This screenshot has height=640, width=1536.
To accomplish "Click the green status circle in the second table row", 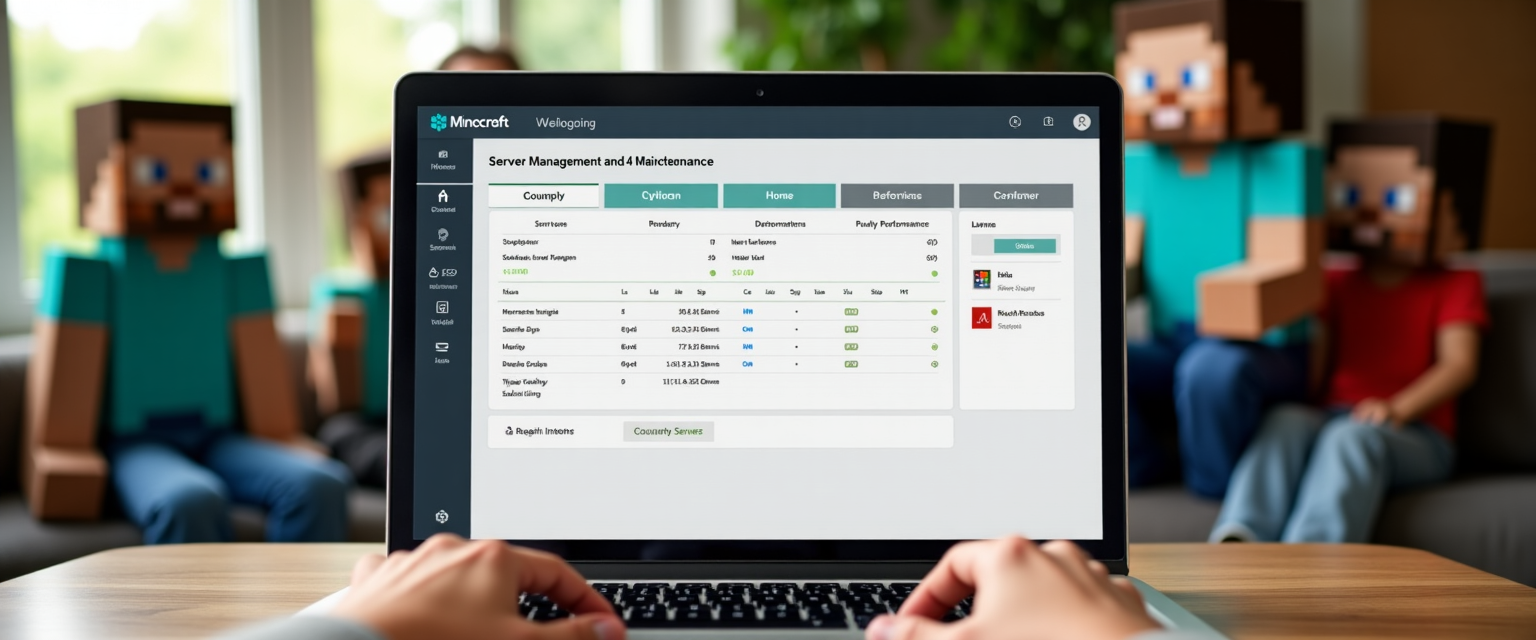I will point(934,329).
